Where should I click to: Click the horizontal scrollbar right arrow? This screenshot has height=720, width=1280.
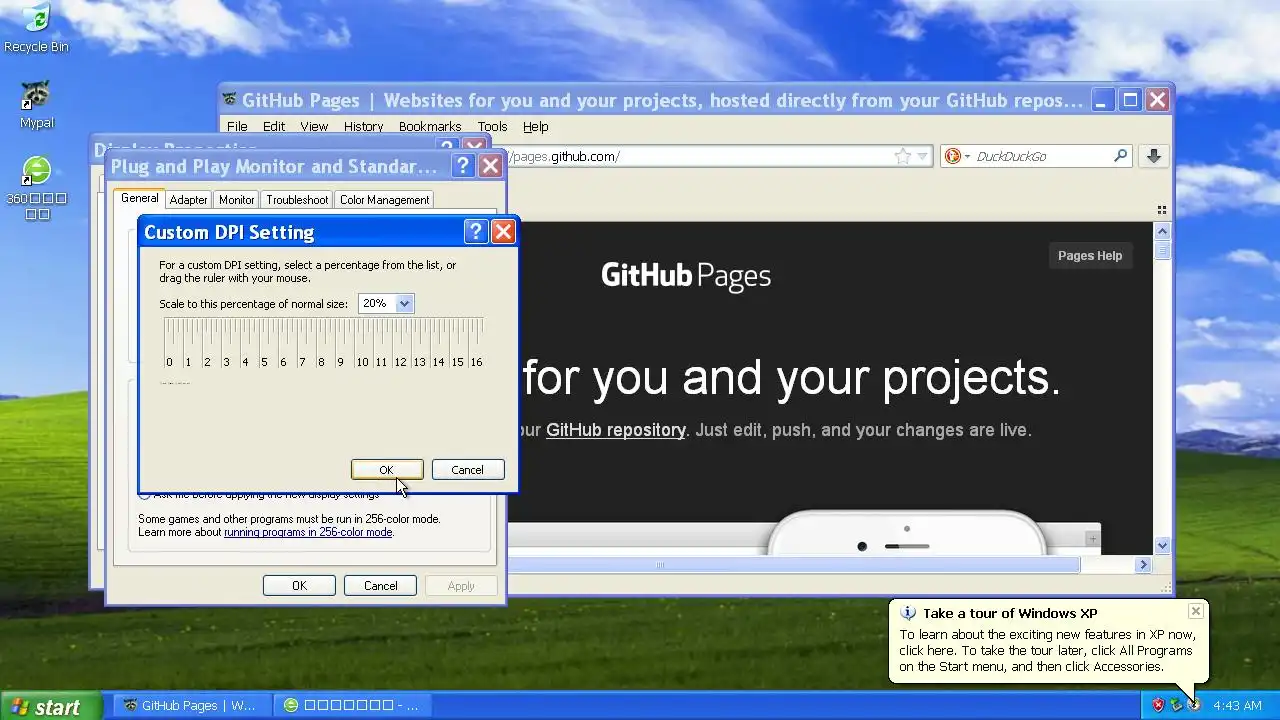1144,565
